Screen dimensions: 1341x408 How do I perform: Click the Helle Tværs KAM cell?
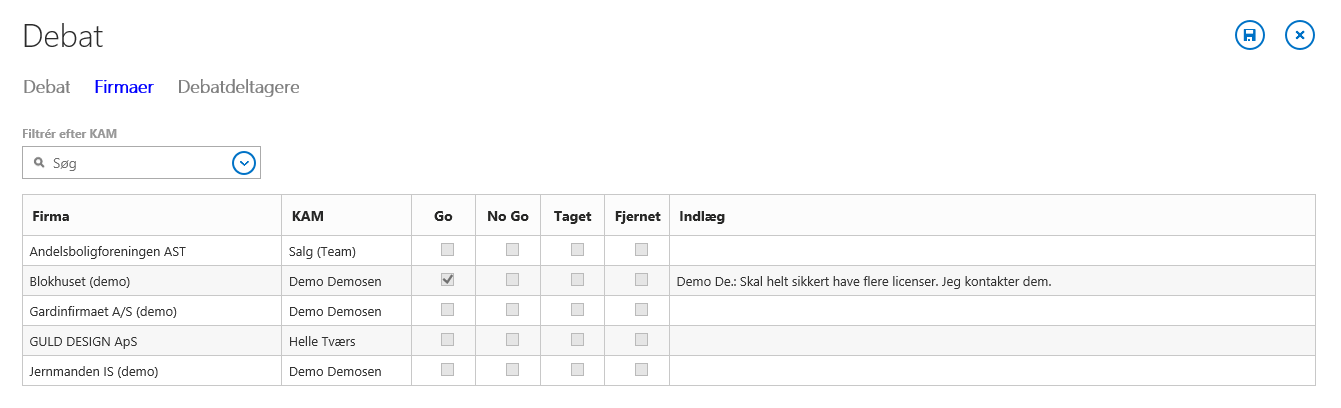(x=322, y=341)
